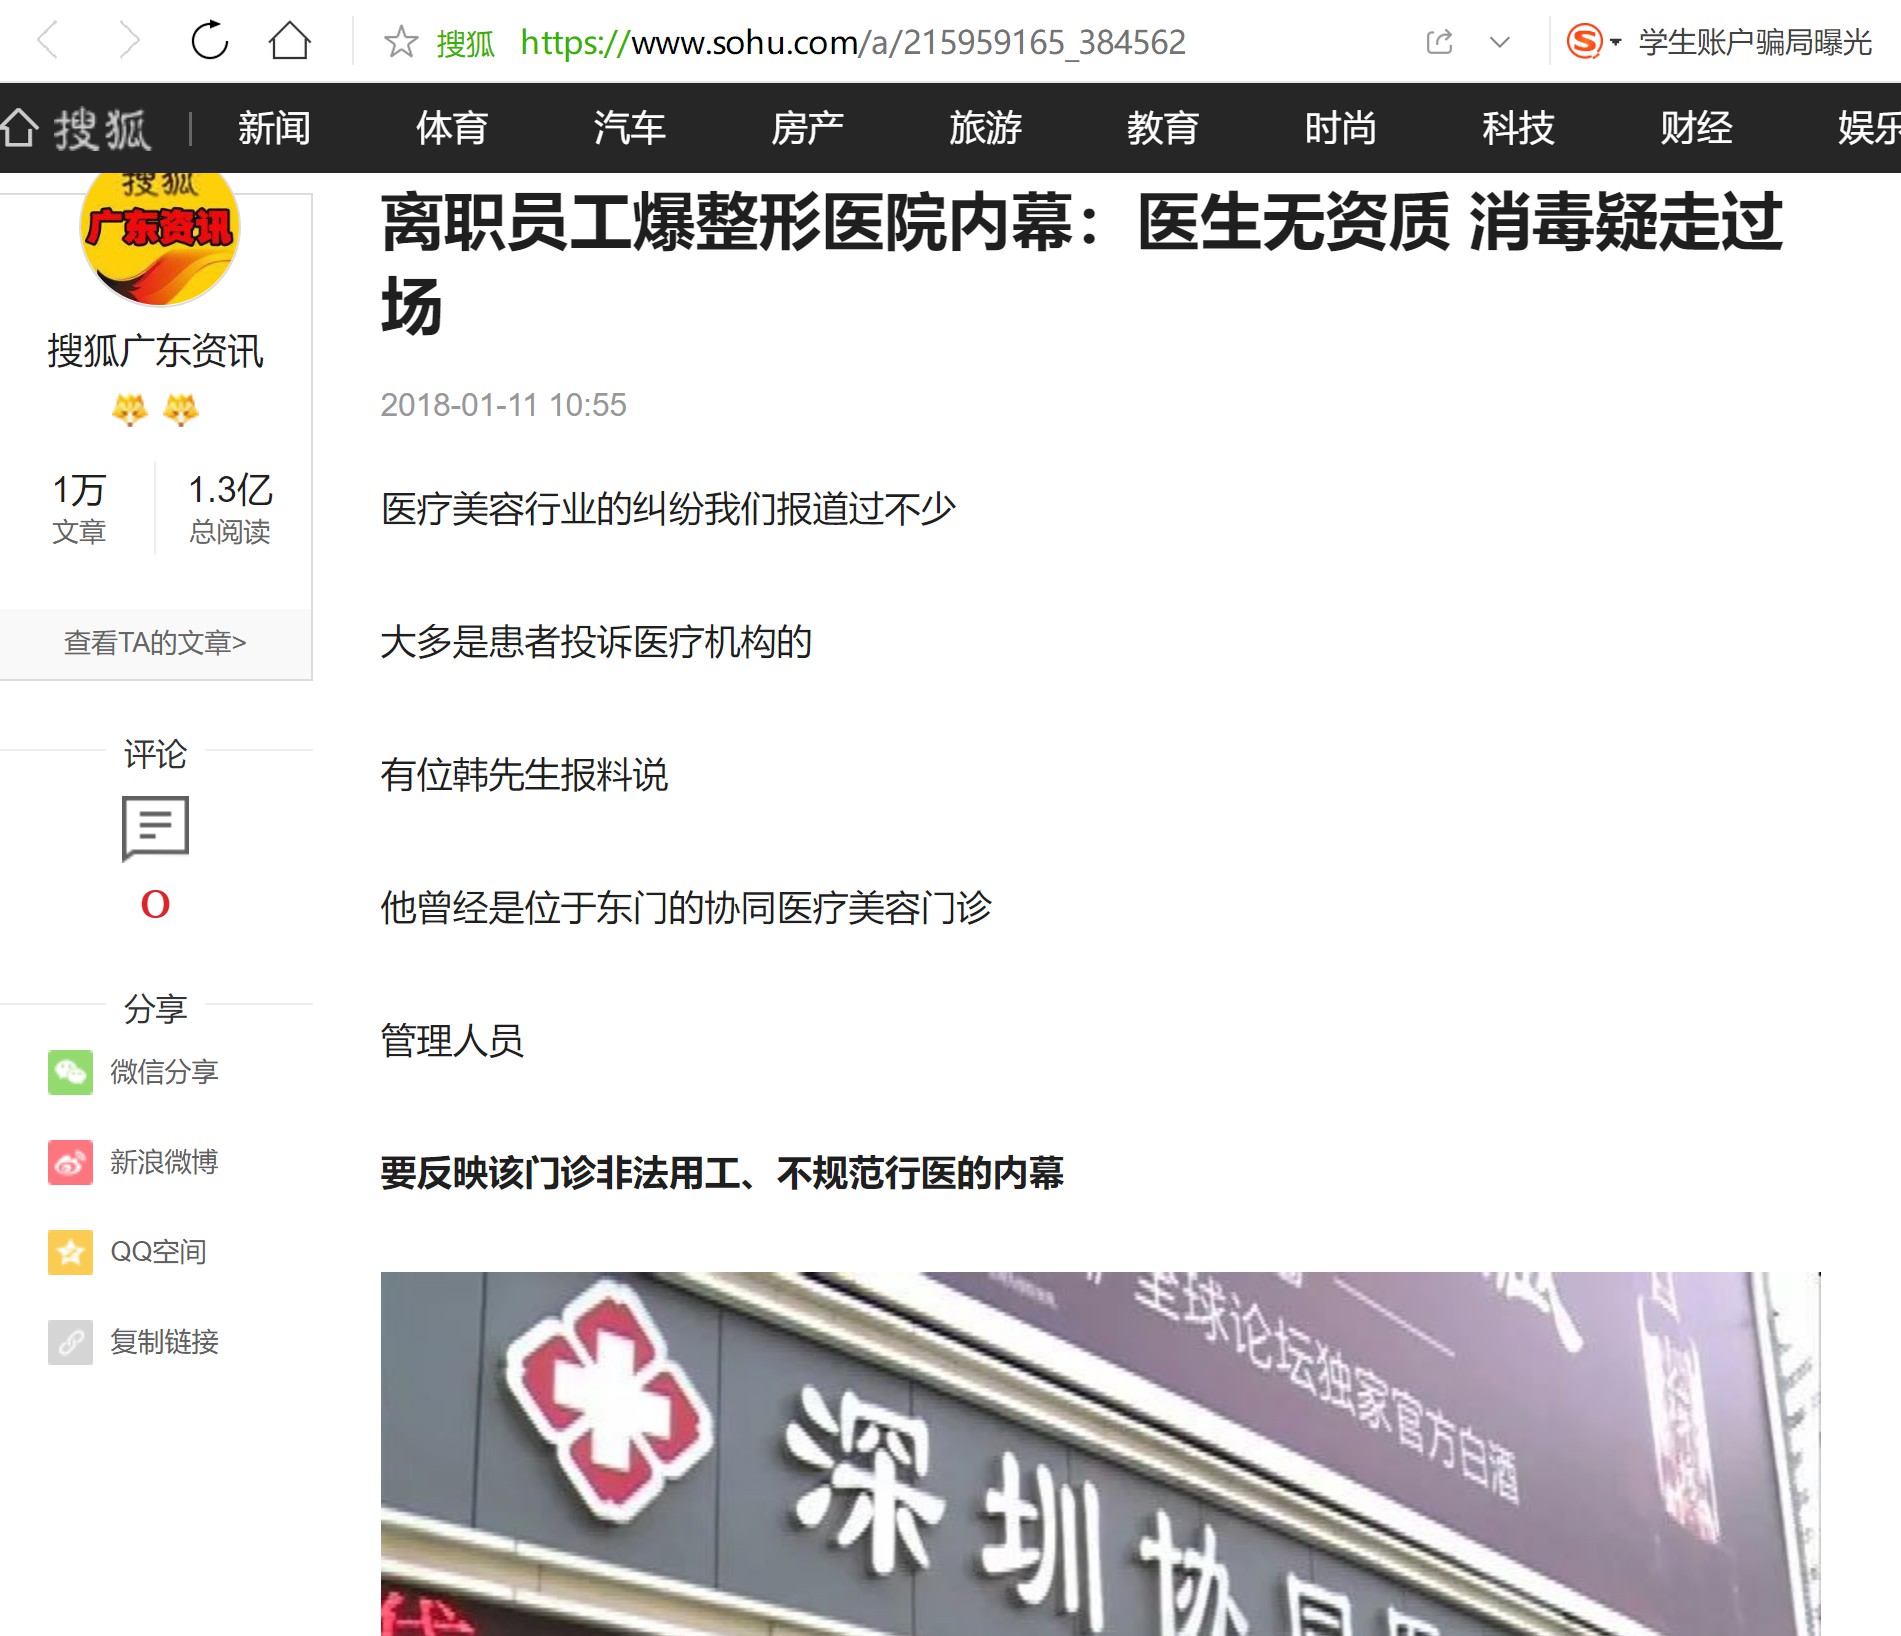Open the 科技 navigation tab
Viewport: 1901px width, 1636px height.
[x=1518, y=128]
